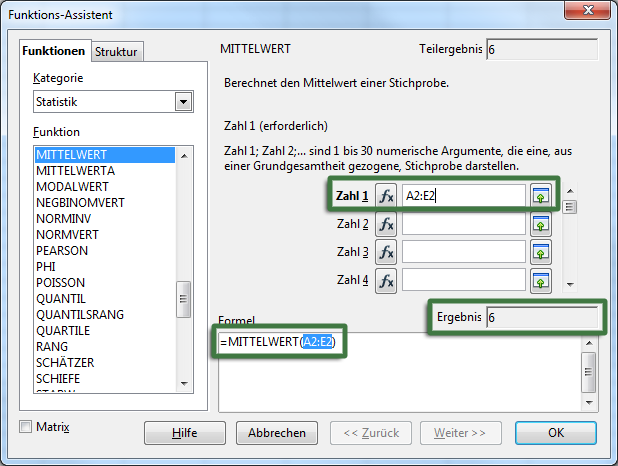Screen dimensions: 618x466
Task: Select the Funktionen tab
Action: click(x=55, y=51)
